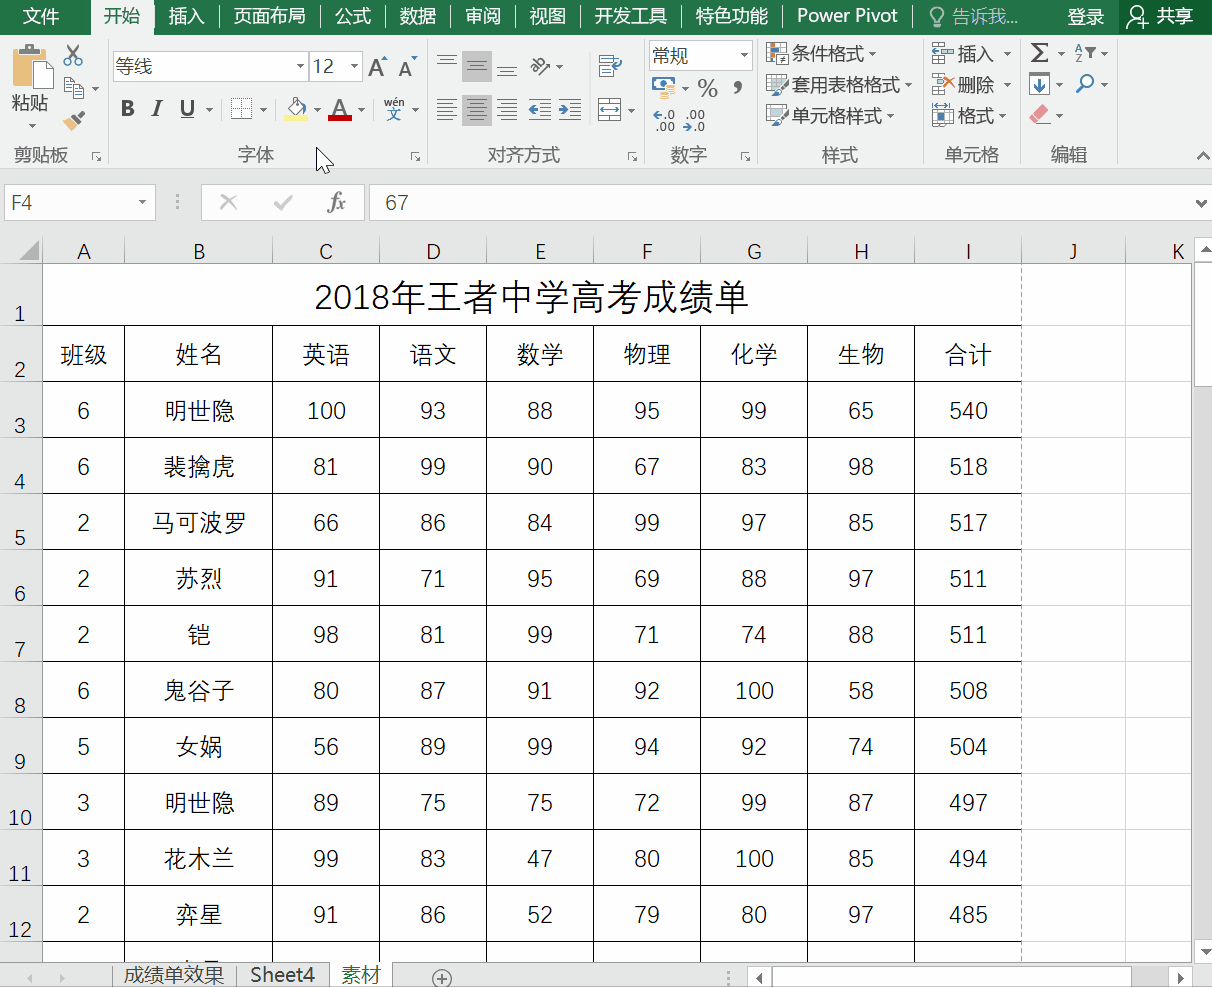Image resolution: width=1212 pixels, height=987 pixels.
Task: Select the Format Painter brush
Action: click(73, 120)
